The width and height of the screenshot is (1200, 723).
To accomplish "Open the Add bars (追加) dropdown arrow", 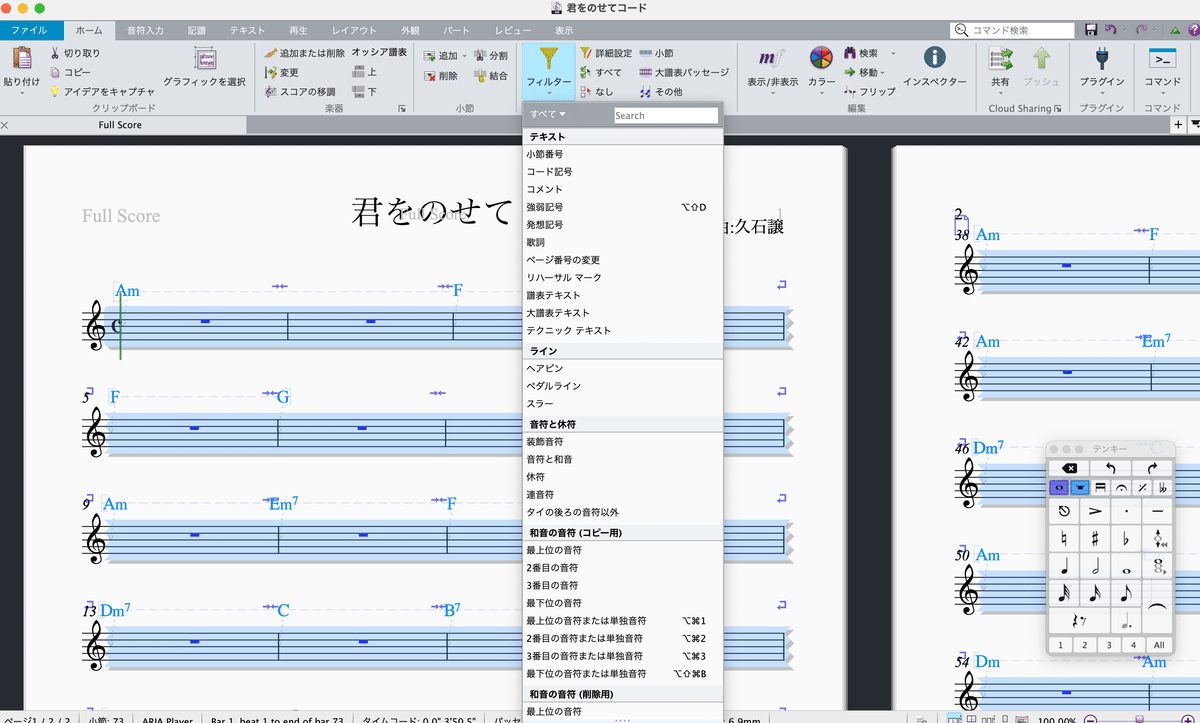I will click(x=464, y=57).
